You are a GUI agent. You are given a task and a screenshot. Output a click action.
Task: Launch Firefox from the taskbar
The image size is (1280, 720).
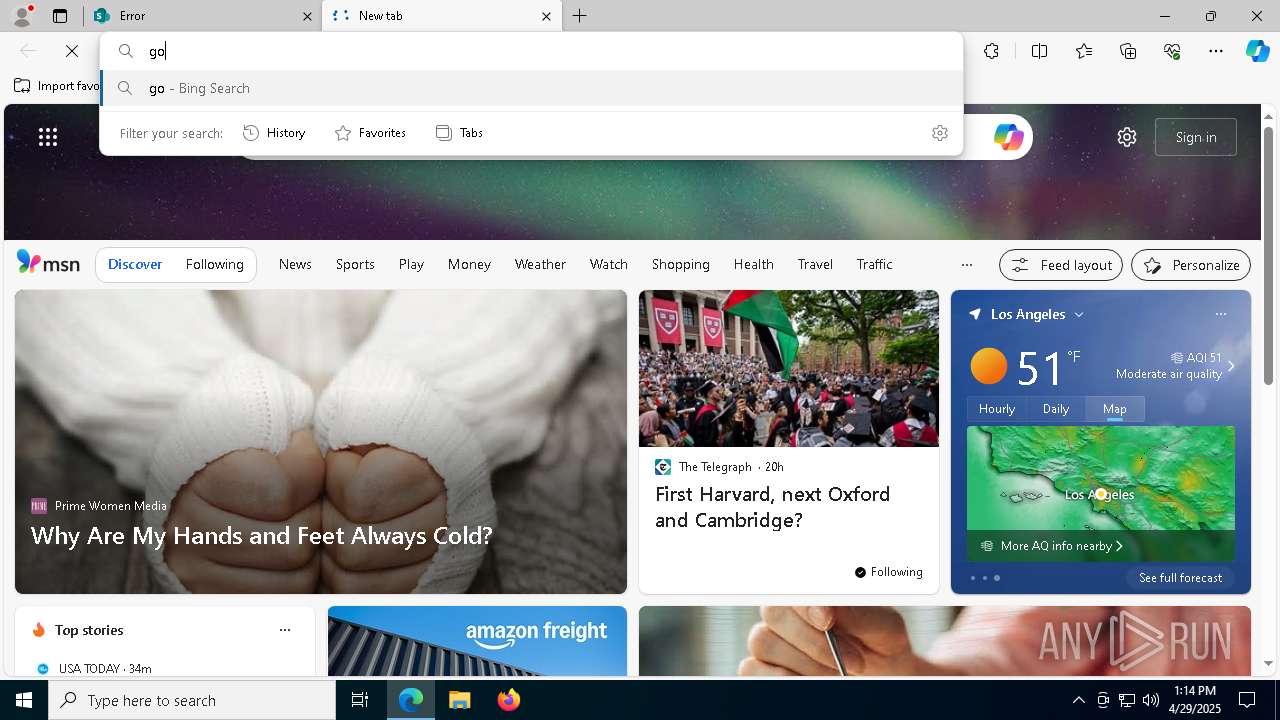pos(508,700)
